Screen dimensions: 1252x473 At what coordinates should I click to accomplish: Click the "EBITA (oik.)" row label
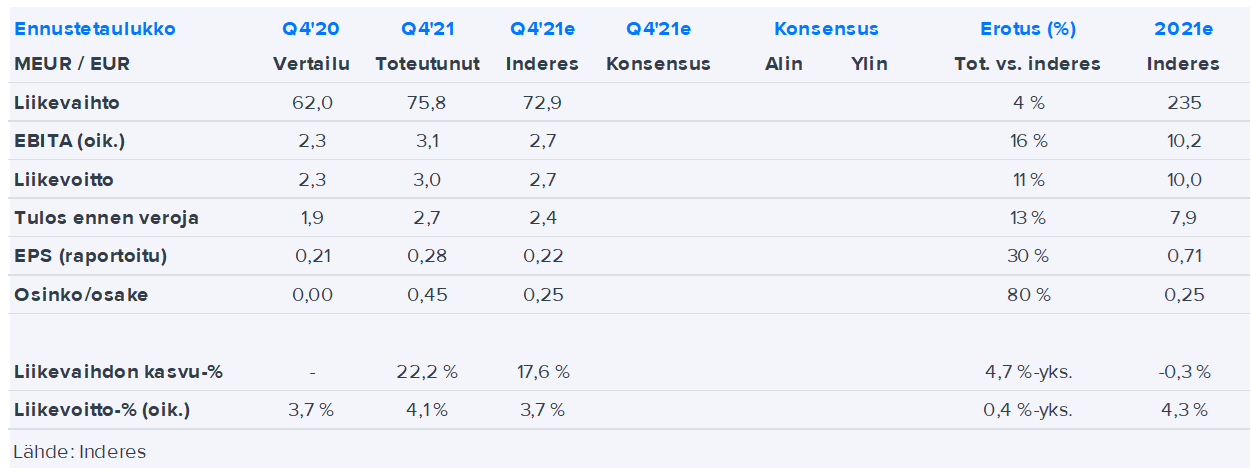(70, 141)
